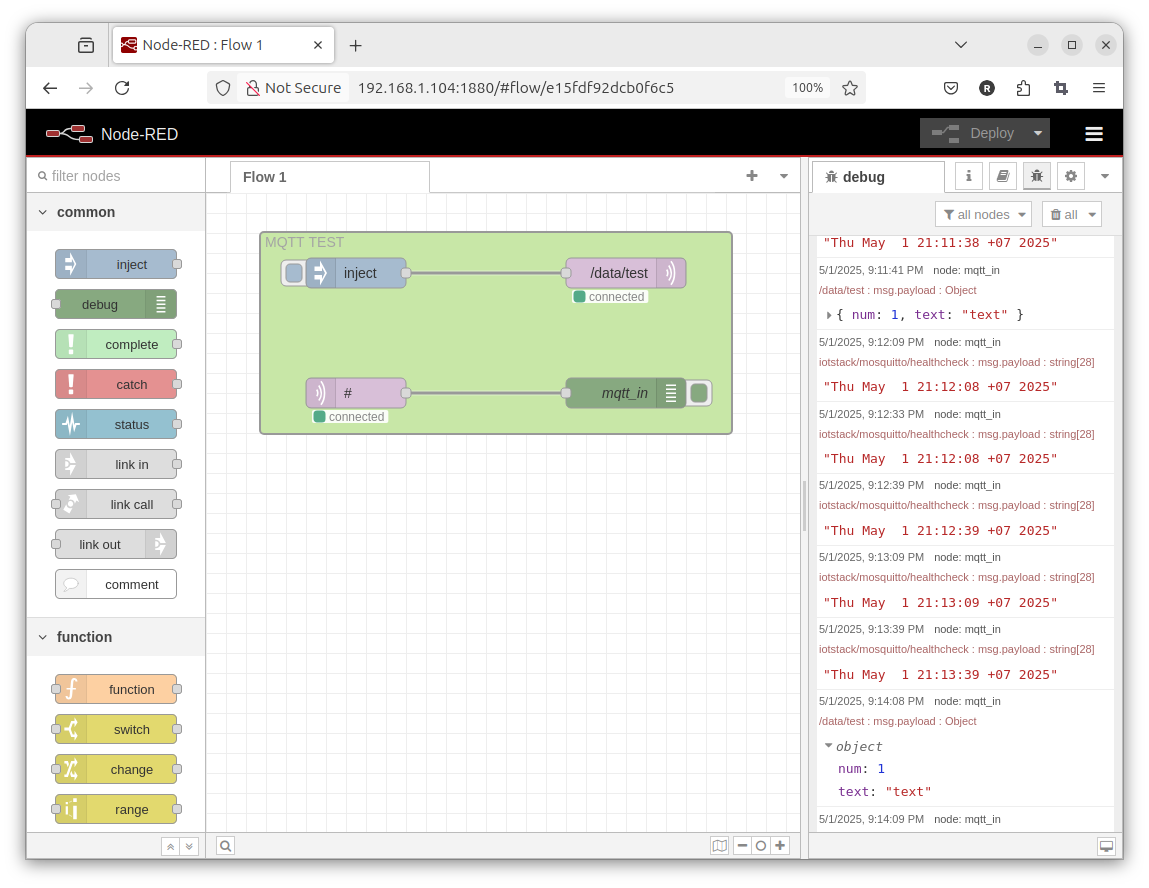Click the browser address bar URL
This screenshot has width=1149, height=888.
coord(516,88)
